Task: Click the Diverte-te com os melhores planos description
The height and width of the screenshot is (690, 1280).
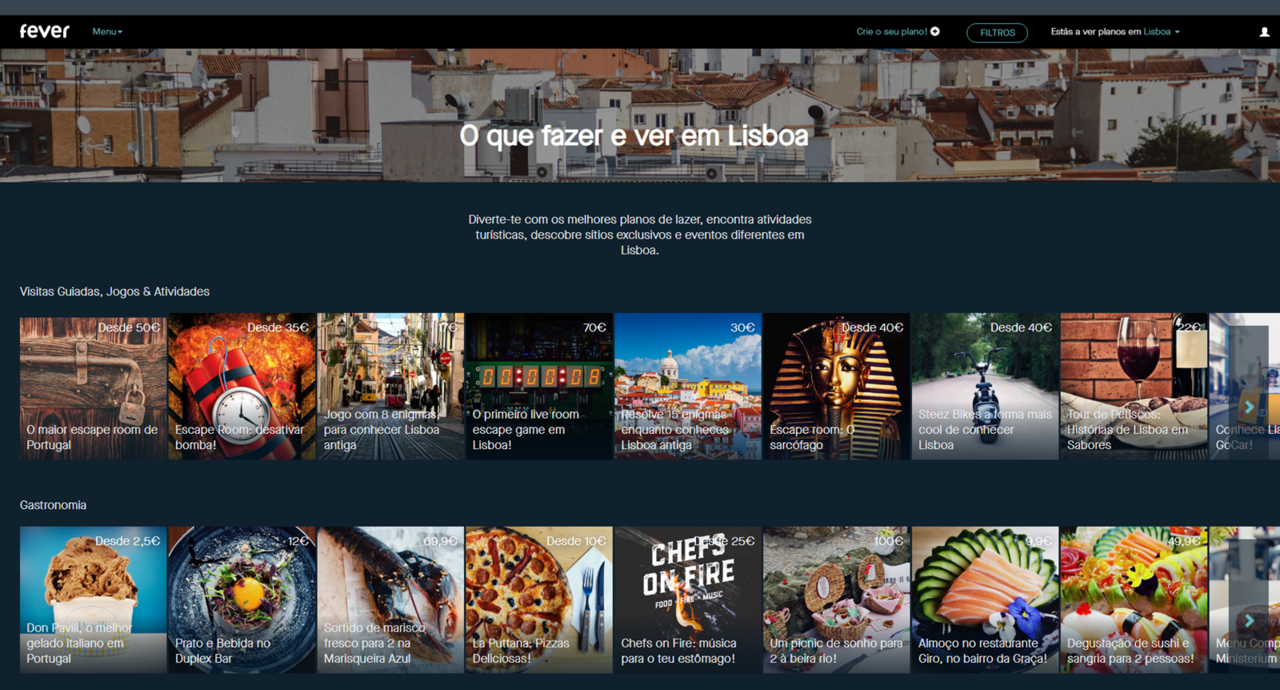Action: tap(640, 235)
